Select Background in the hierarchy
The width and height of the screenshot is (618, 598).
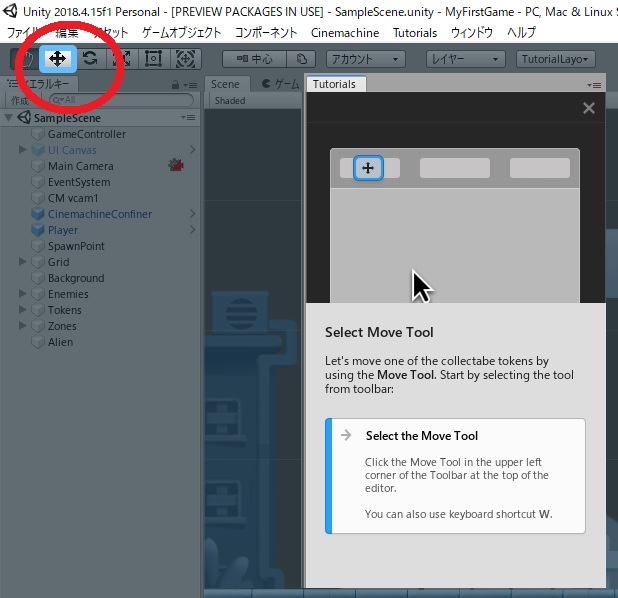[76, 278]
